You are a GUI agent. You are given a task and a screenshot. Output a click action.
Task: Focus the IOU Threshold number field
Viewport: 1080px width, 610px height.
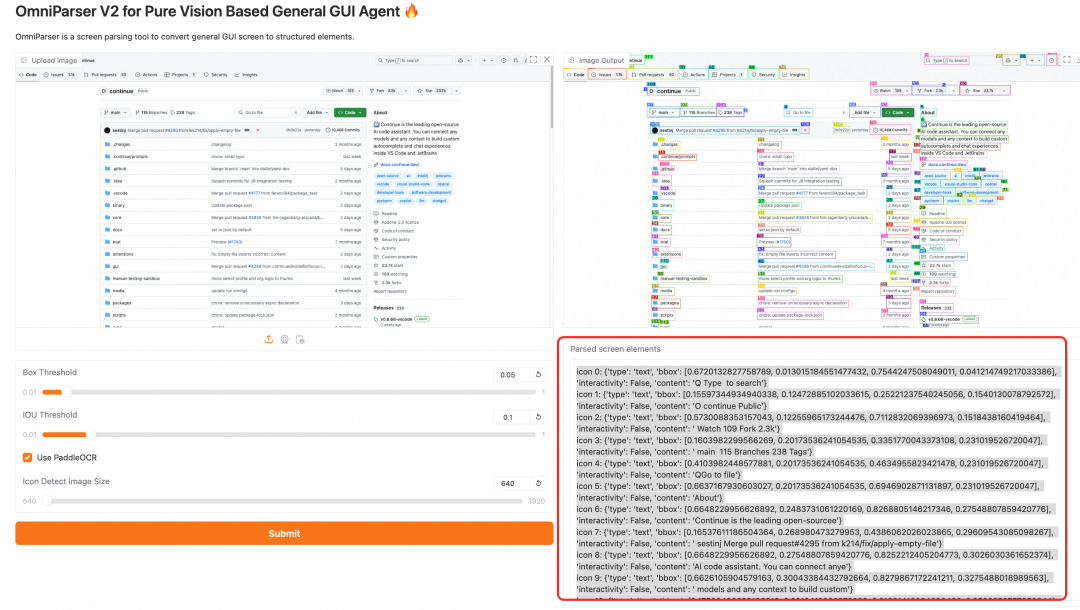(x=511, y=417)
